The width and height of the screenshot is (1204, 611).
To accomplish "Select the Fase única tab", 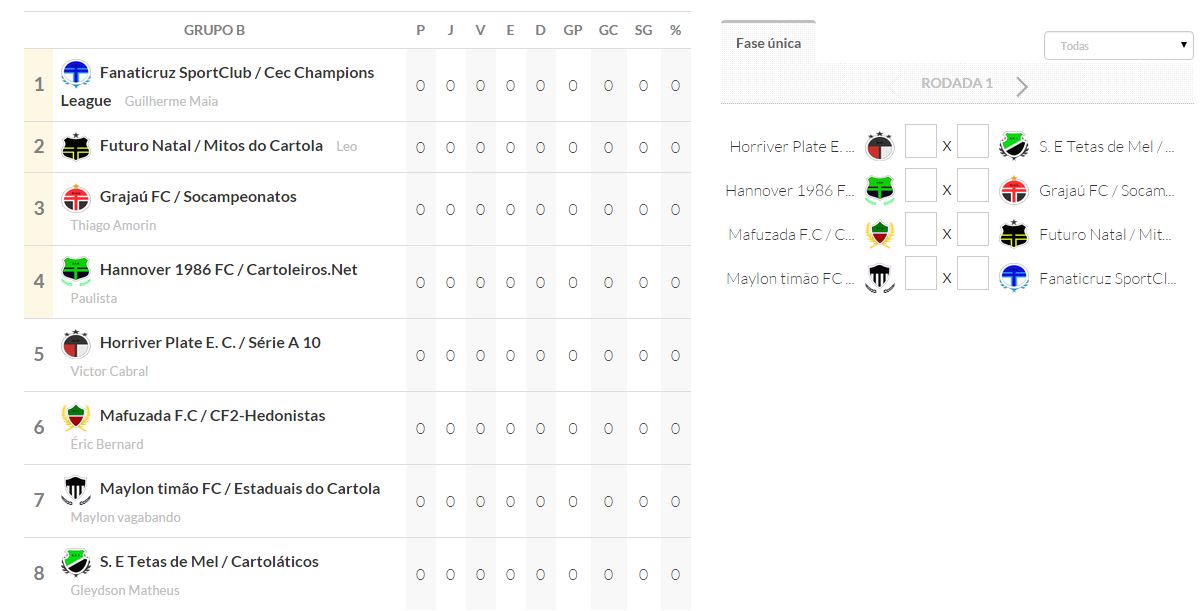I will pyautogui.click(x=768, y=44).
